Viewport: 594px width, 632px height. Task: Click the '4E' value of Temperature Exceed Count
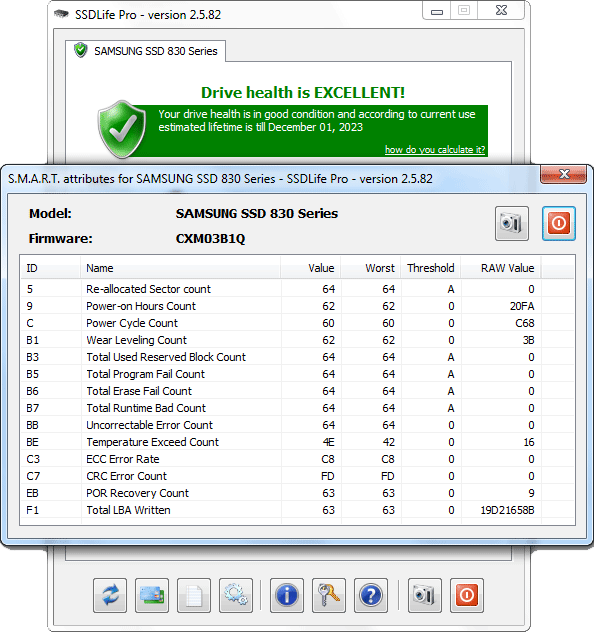(328, 442)
